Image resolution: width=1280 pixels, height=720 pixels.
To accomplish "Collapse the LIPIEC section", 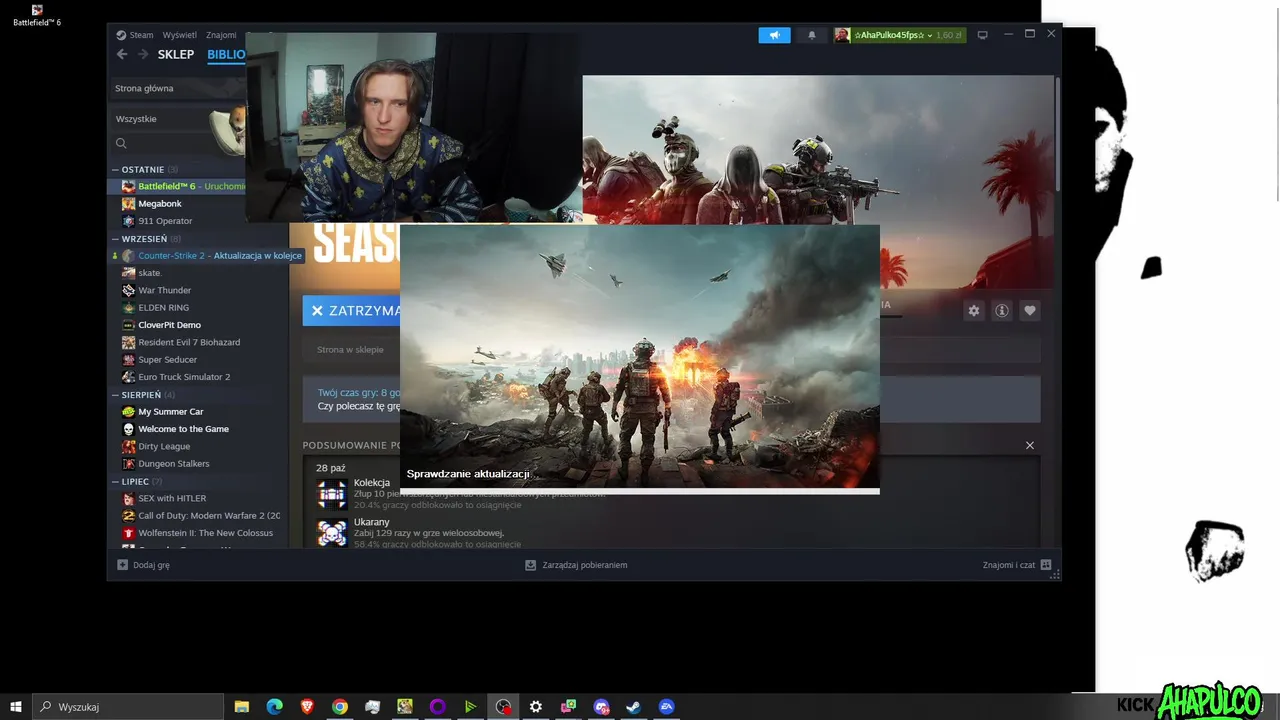I will (137, 481).
